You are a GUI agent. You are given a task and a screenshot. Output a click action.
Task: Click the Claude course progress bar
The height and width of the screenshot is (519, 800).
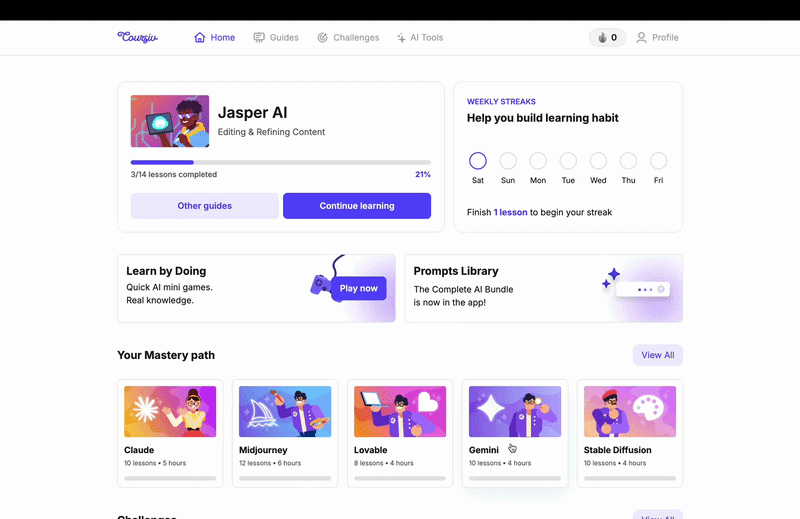[x=170, y=478]
